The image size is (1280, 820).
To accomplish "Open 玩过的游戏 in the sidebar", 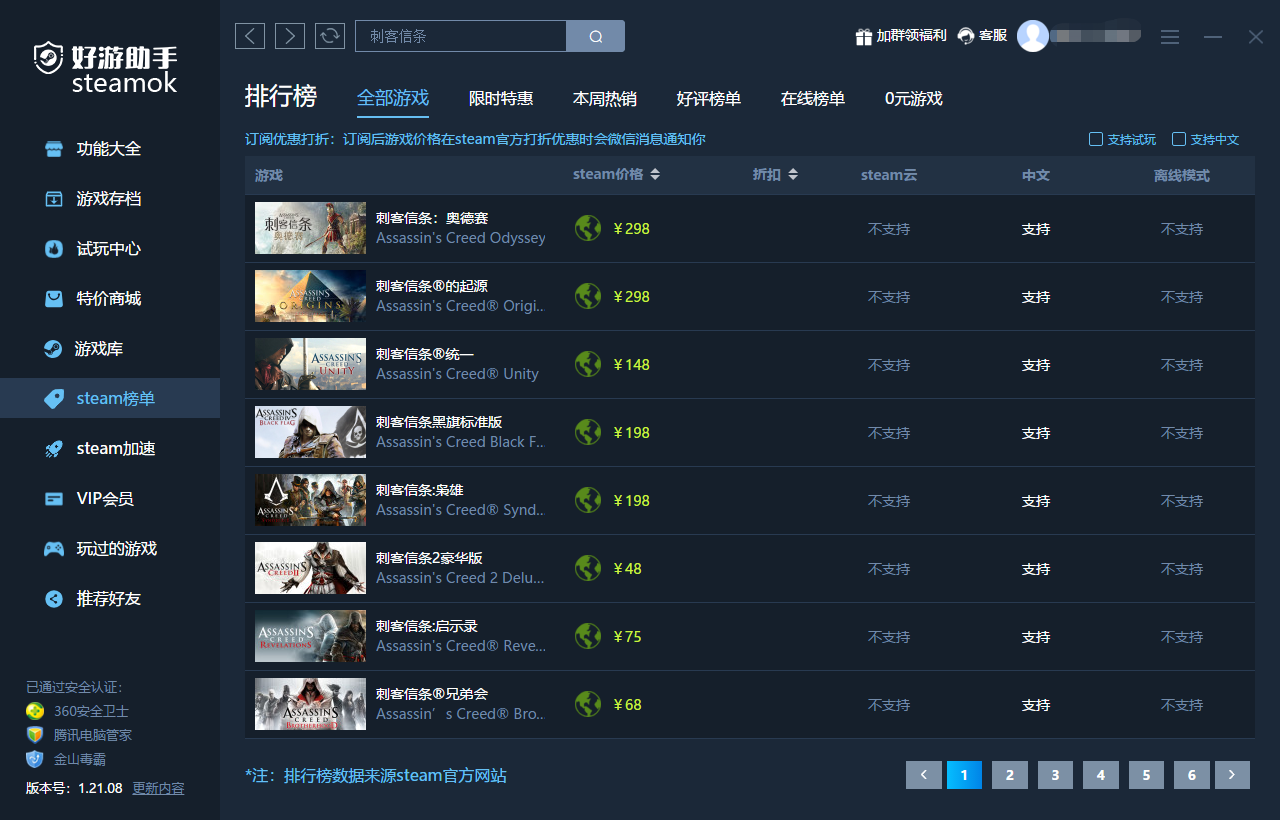I will coord(110,549).
